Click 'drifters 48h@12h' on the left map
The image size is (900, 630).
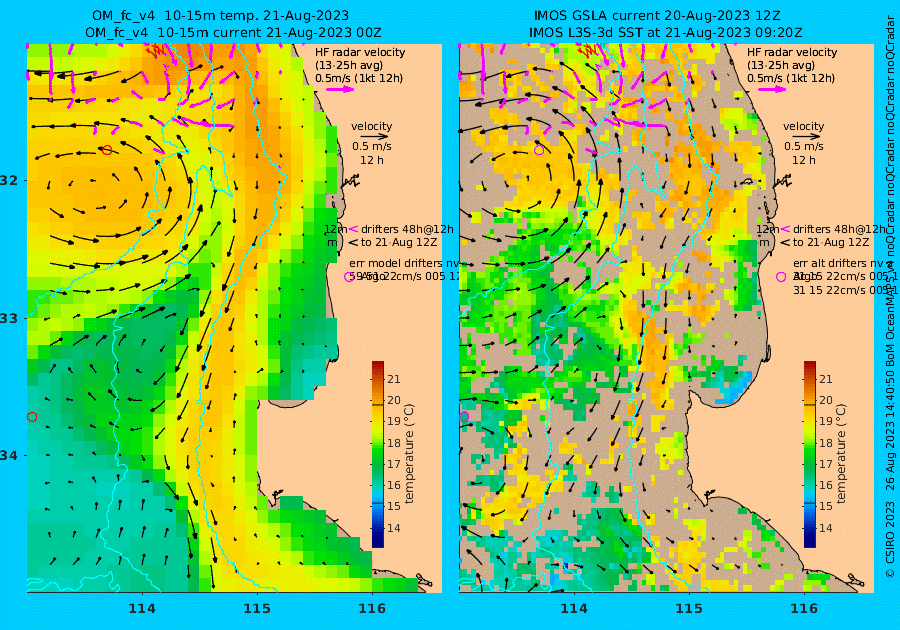tap(407, 229)
